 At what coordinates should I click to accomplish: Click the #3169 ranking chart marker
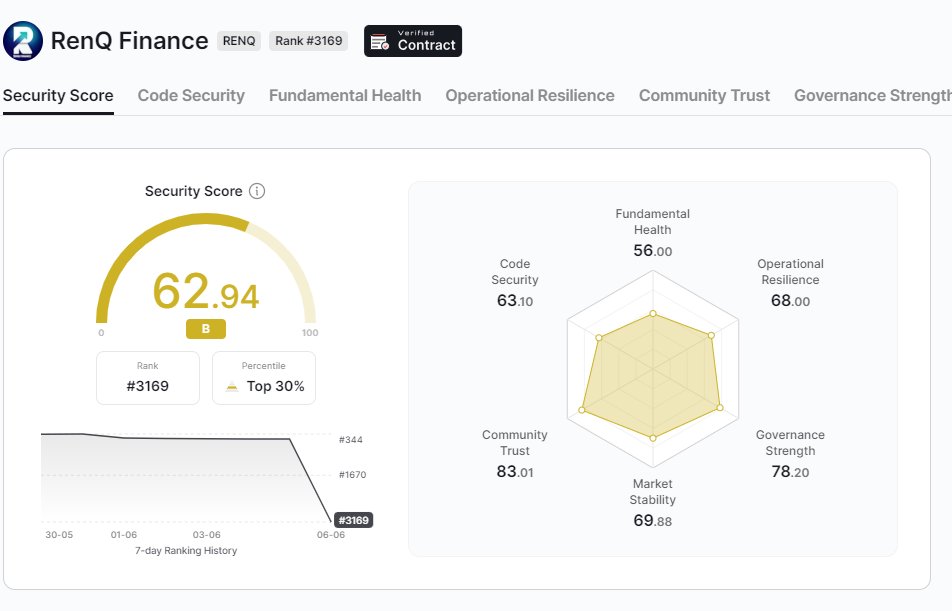pos(353,520)
